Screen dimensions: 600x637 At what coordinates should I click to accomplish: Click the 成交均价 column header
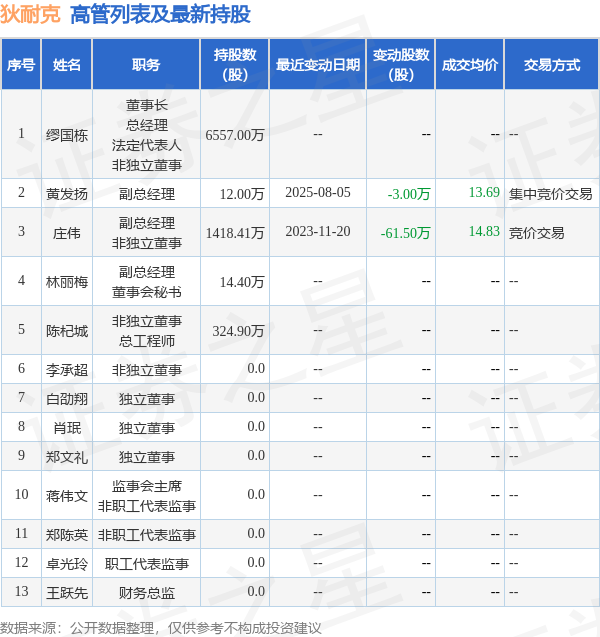[470, 65]
